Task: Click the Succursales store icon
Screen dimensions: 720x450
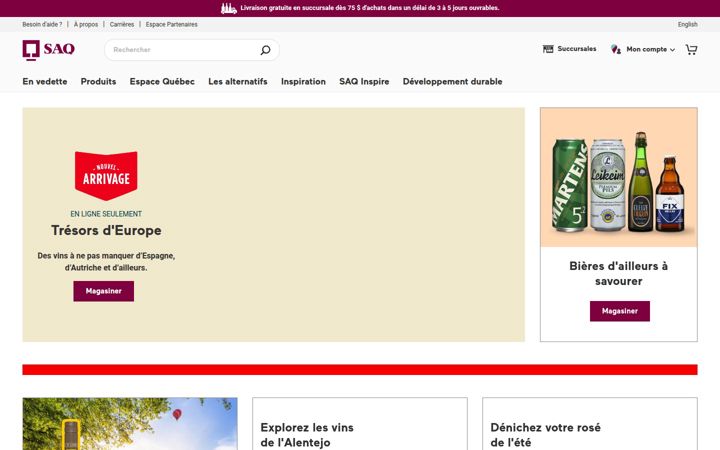Action: tap(548, 49)
